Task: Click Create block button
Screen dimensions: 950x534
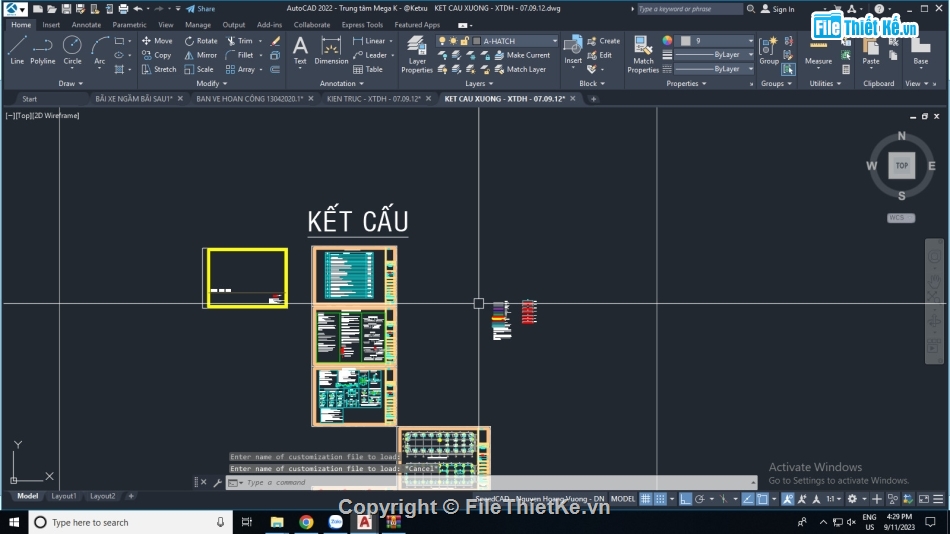Action: point(603,41)
